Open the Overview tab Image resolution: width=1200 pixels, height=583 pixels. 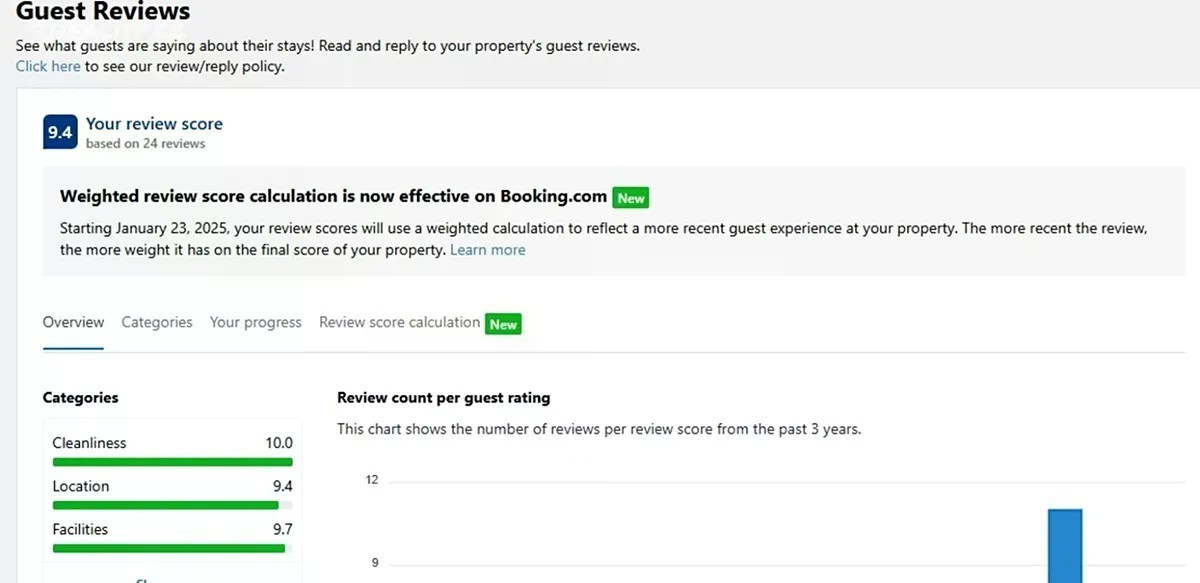click(x=73, y=322)
